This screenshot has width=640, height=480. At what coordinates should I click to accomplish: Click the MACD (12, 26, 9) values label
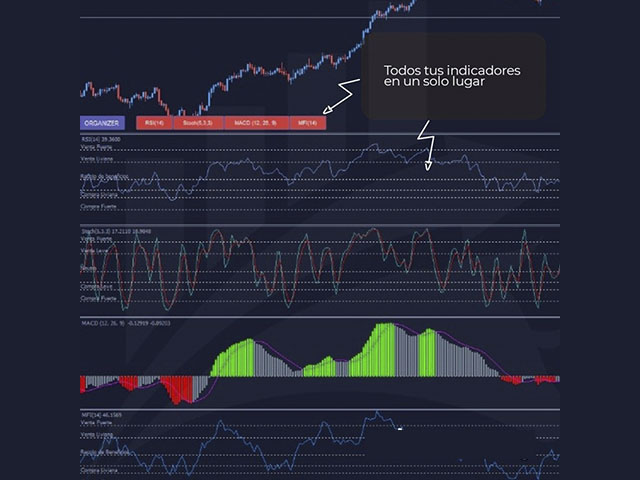coord(126,323)
